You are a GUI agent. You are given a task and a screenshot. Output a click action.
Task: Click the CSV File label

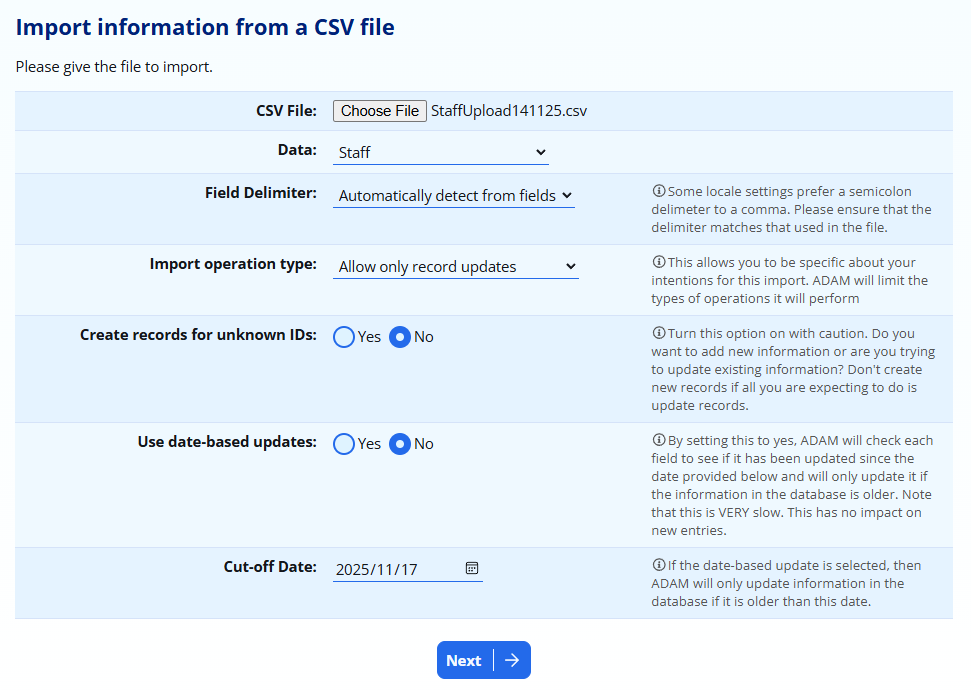[286, 110]
